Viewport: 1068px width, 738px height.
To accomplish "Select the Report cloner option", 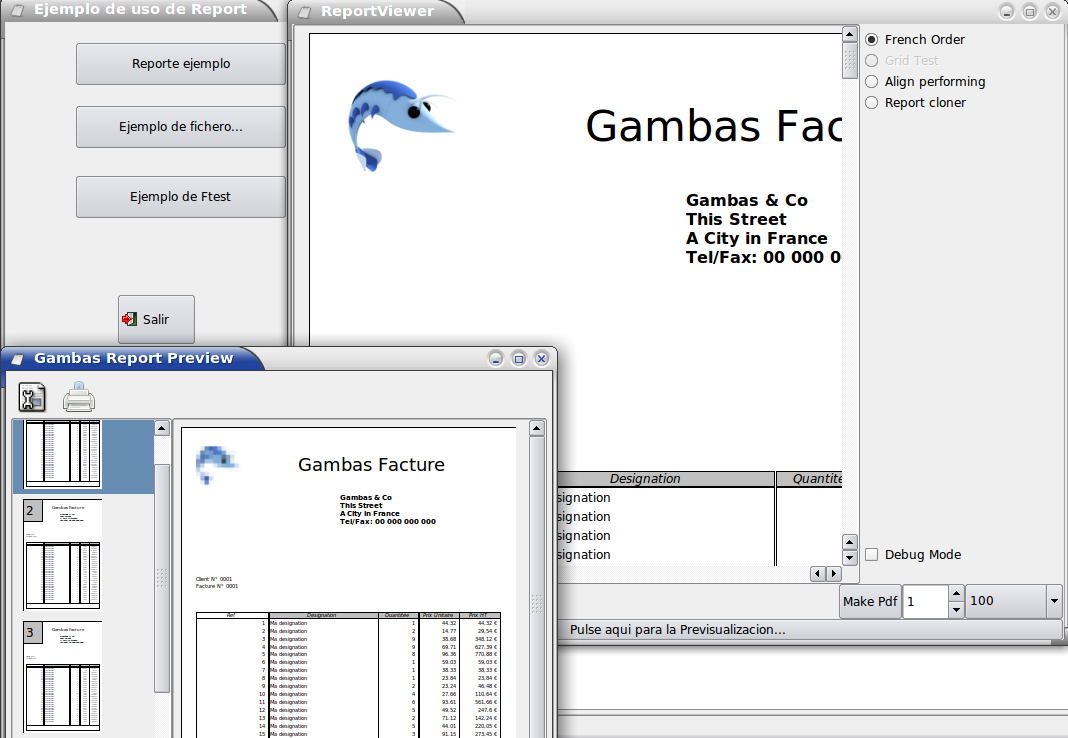I will pyautogui.click(x=871, y=102).
